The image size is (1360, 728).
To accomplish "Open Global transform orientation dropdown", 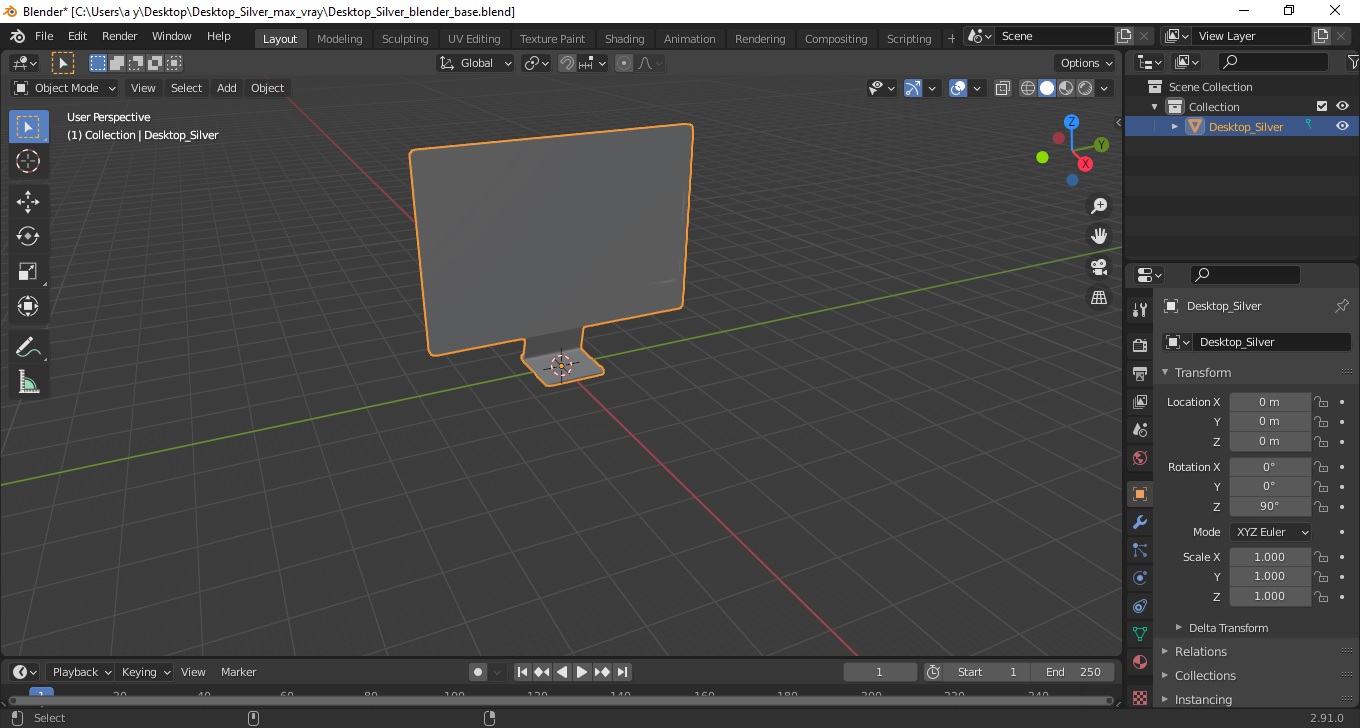I will pyautogui.click(x=476, y=63).
